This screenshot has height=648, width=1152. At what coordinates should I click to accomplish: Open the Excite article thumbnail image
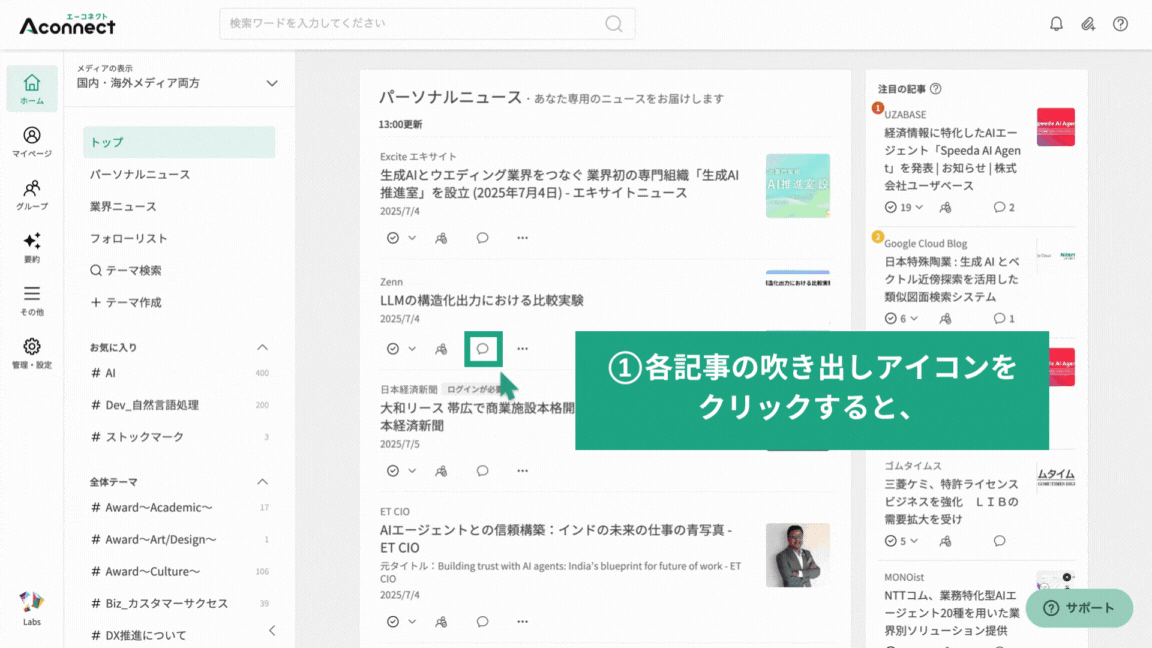(798, 185)
